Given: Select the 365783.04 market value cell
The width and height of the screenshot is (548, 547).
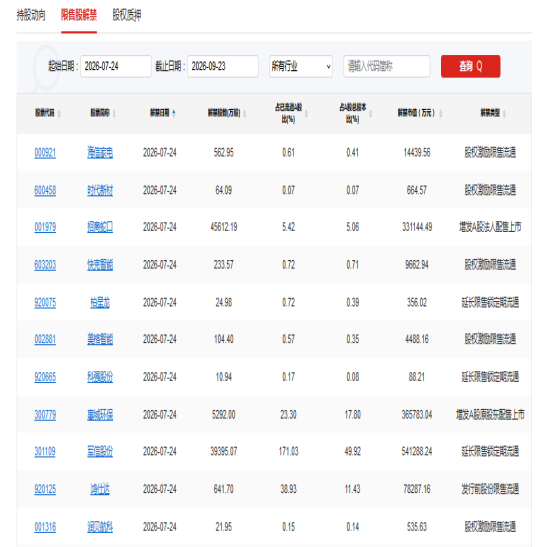Looking at the screenshot, I should click(417, 415).
